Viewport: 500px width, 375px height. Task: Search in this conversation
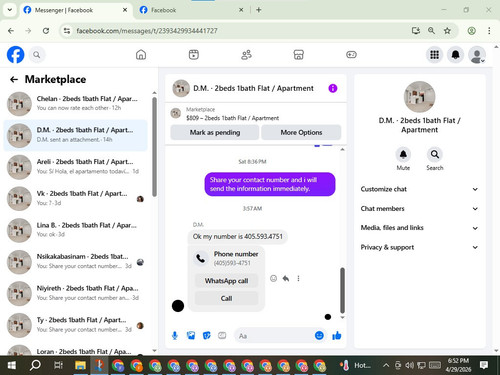point(435,154)
